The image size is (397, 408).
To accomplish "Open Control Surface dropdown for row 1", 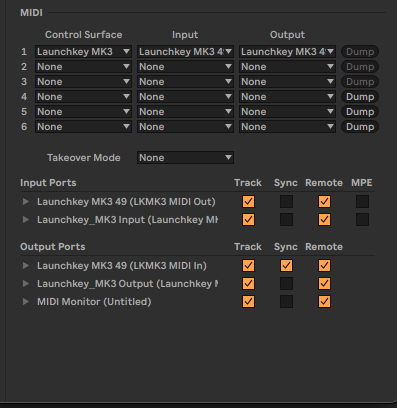I will 83,52.
